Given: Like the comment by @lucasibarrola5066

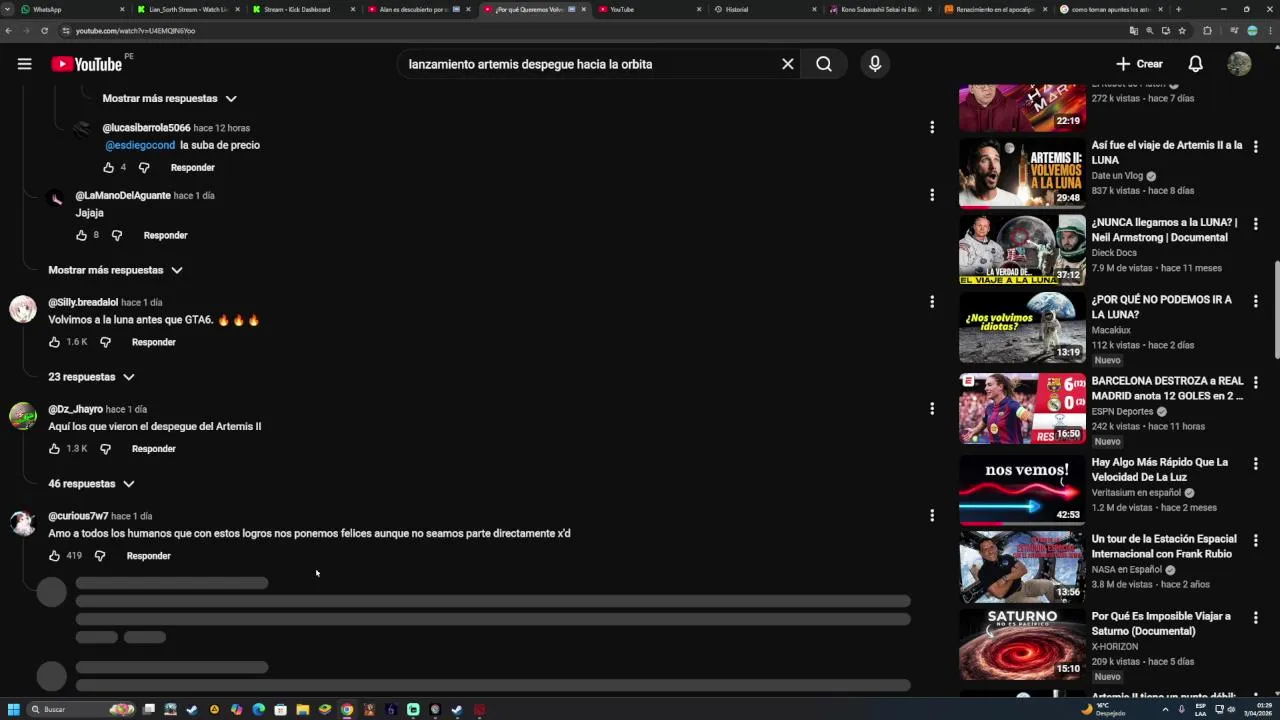Looking at the screenshot, I should (109, 168).
